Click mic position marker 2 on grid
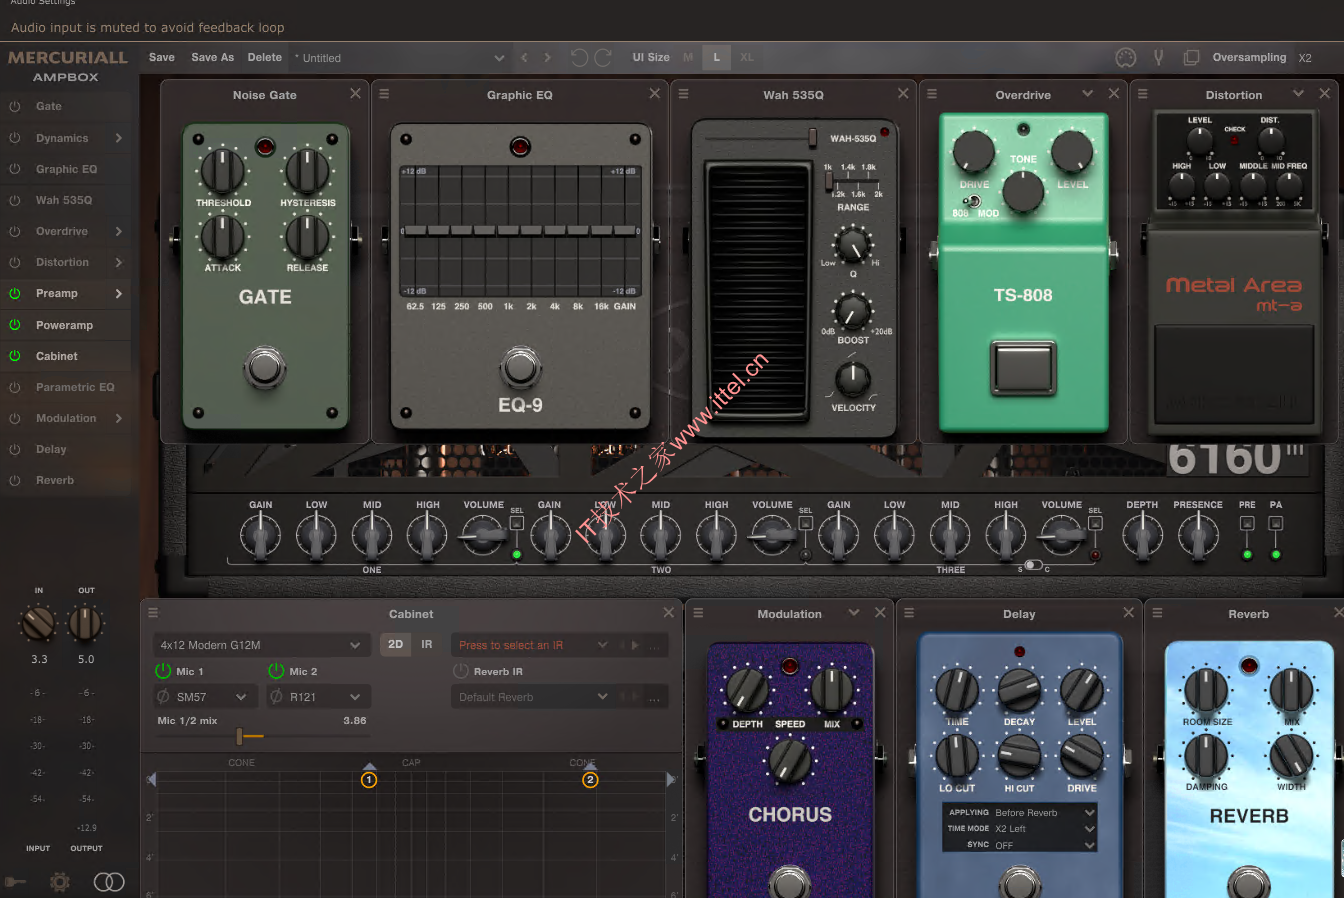This screenshot has width=1344, height=898. [590, 779]
